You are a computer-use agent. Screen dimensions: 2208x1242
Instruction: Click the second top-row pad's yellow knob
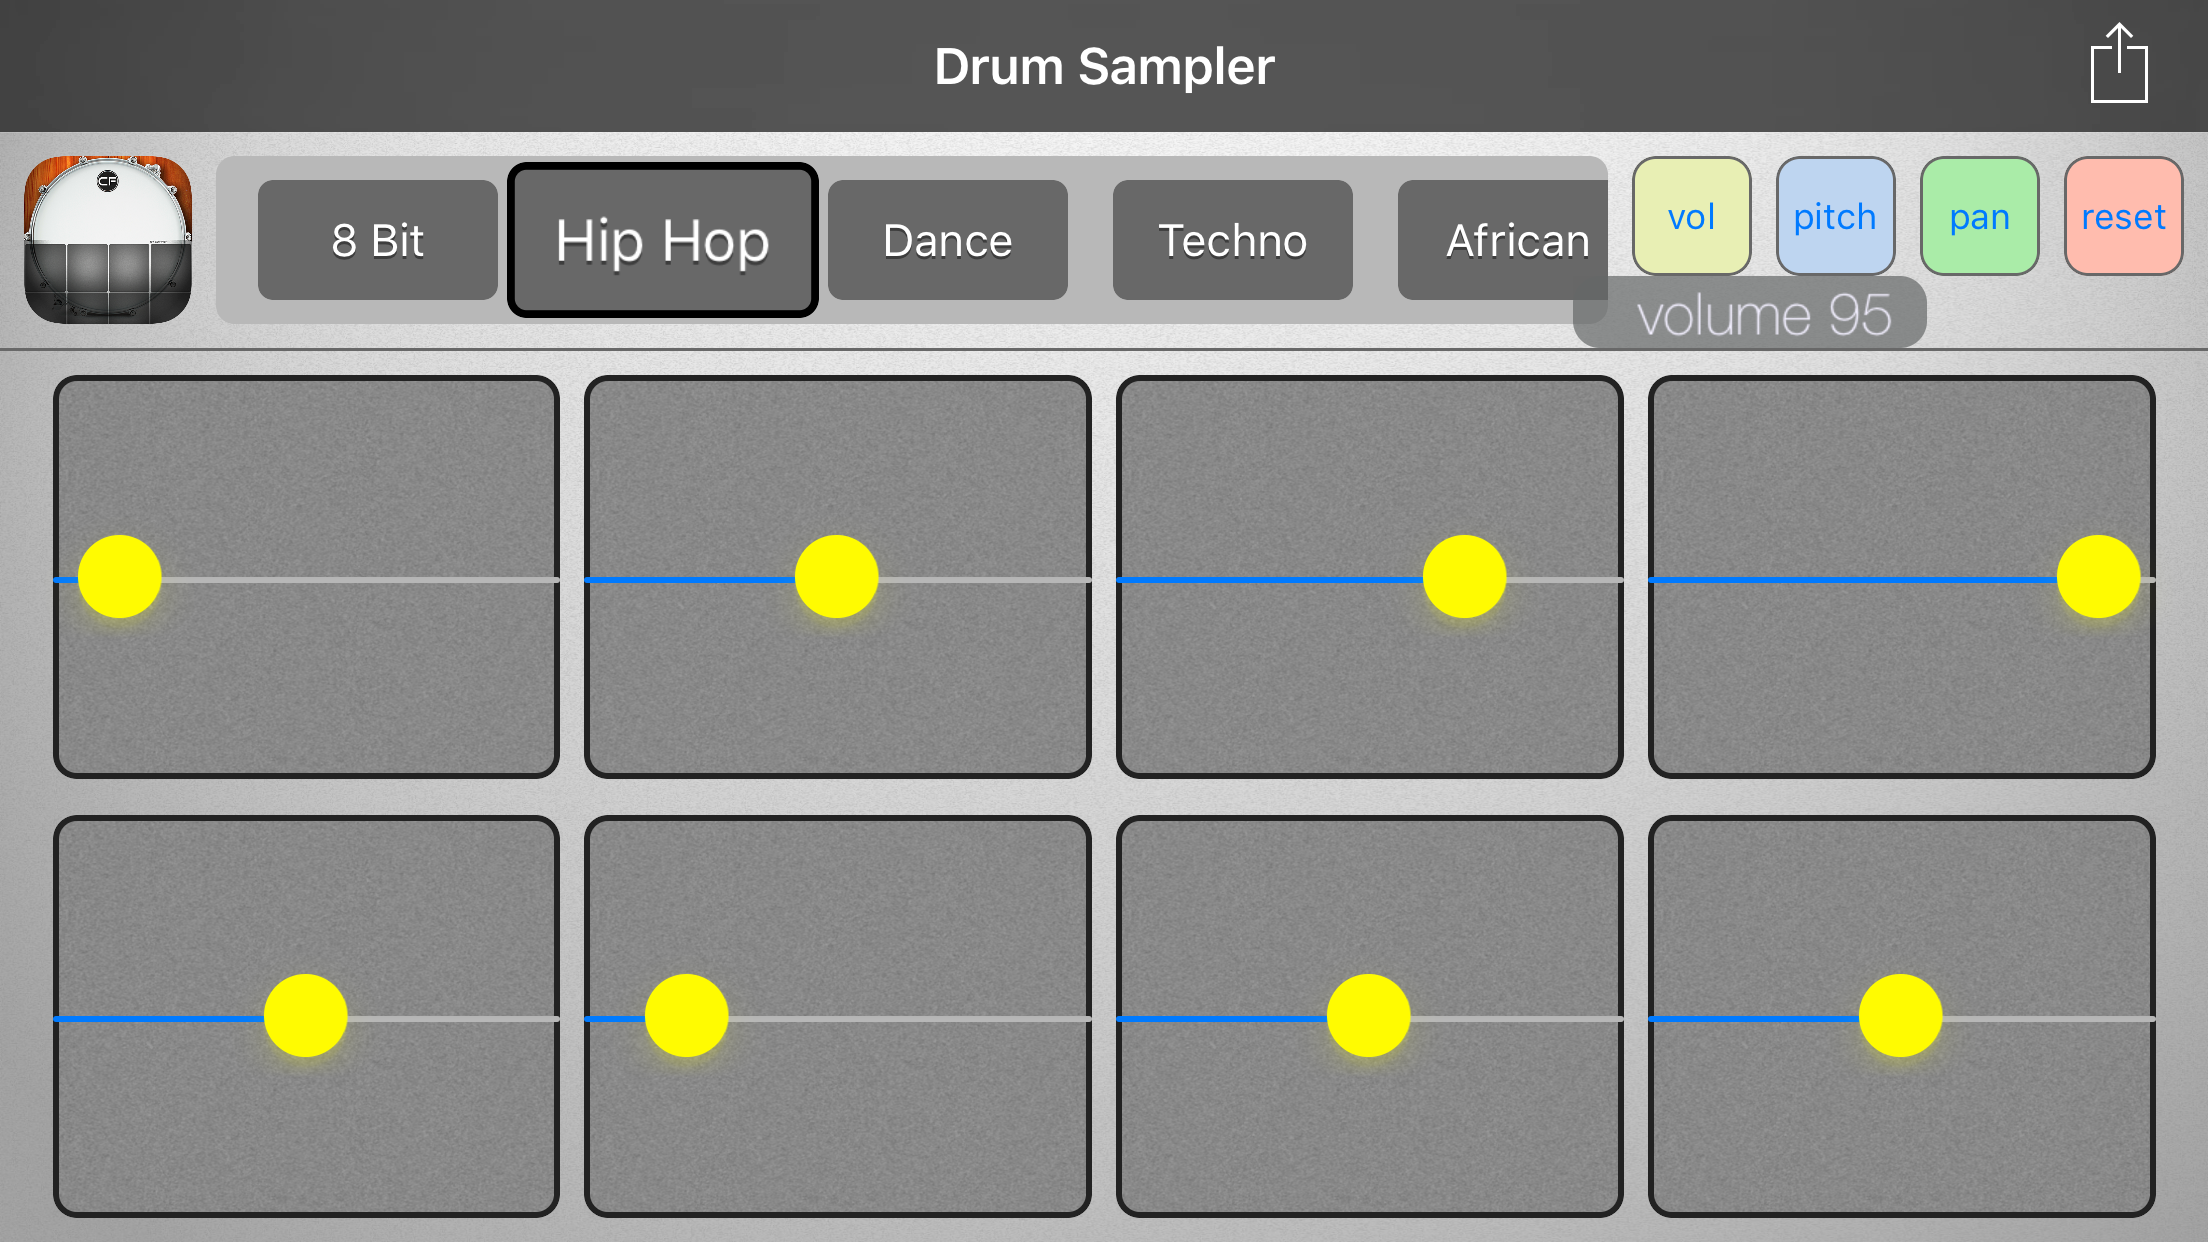tap(837, 577)
